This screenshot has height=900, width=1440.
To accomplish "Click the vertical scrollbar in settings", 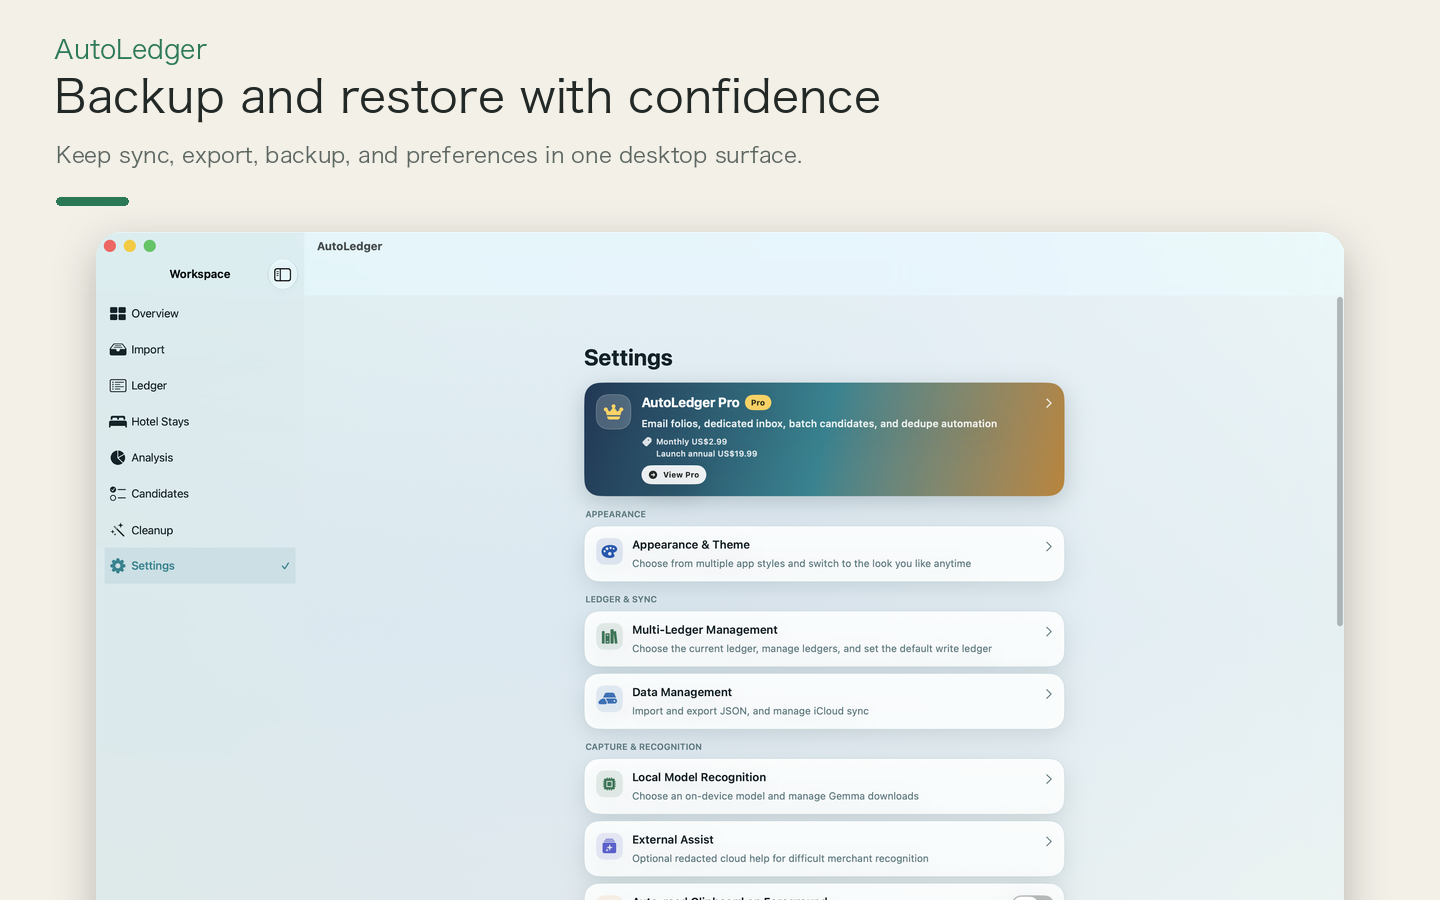I will point(1340,462).
